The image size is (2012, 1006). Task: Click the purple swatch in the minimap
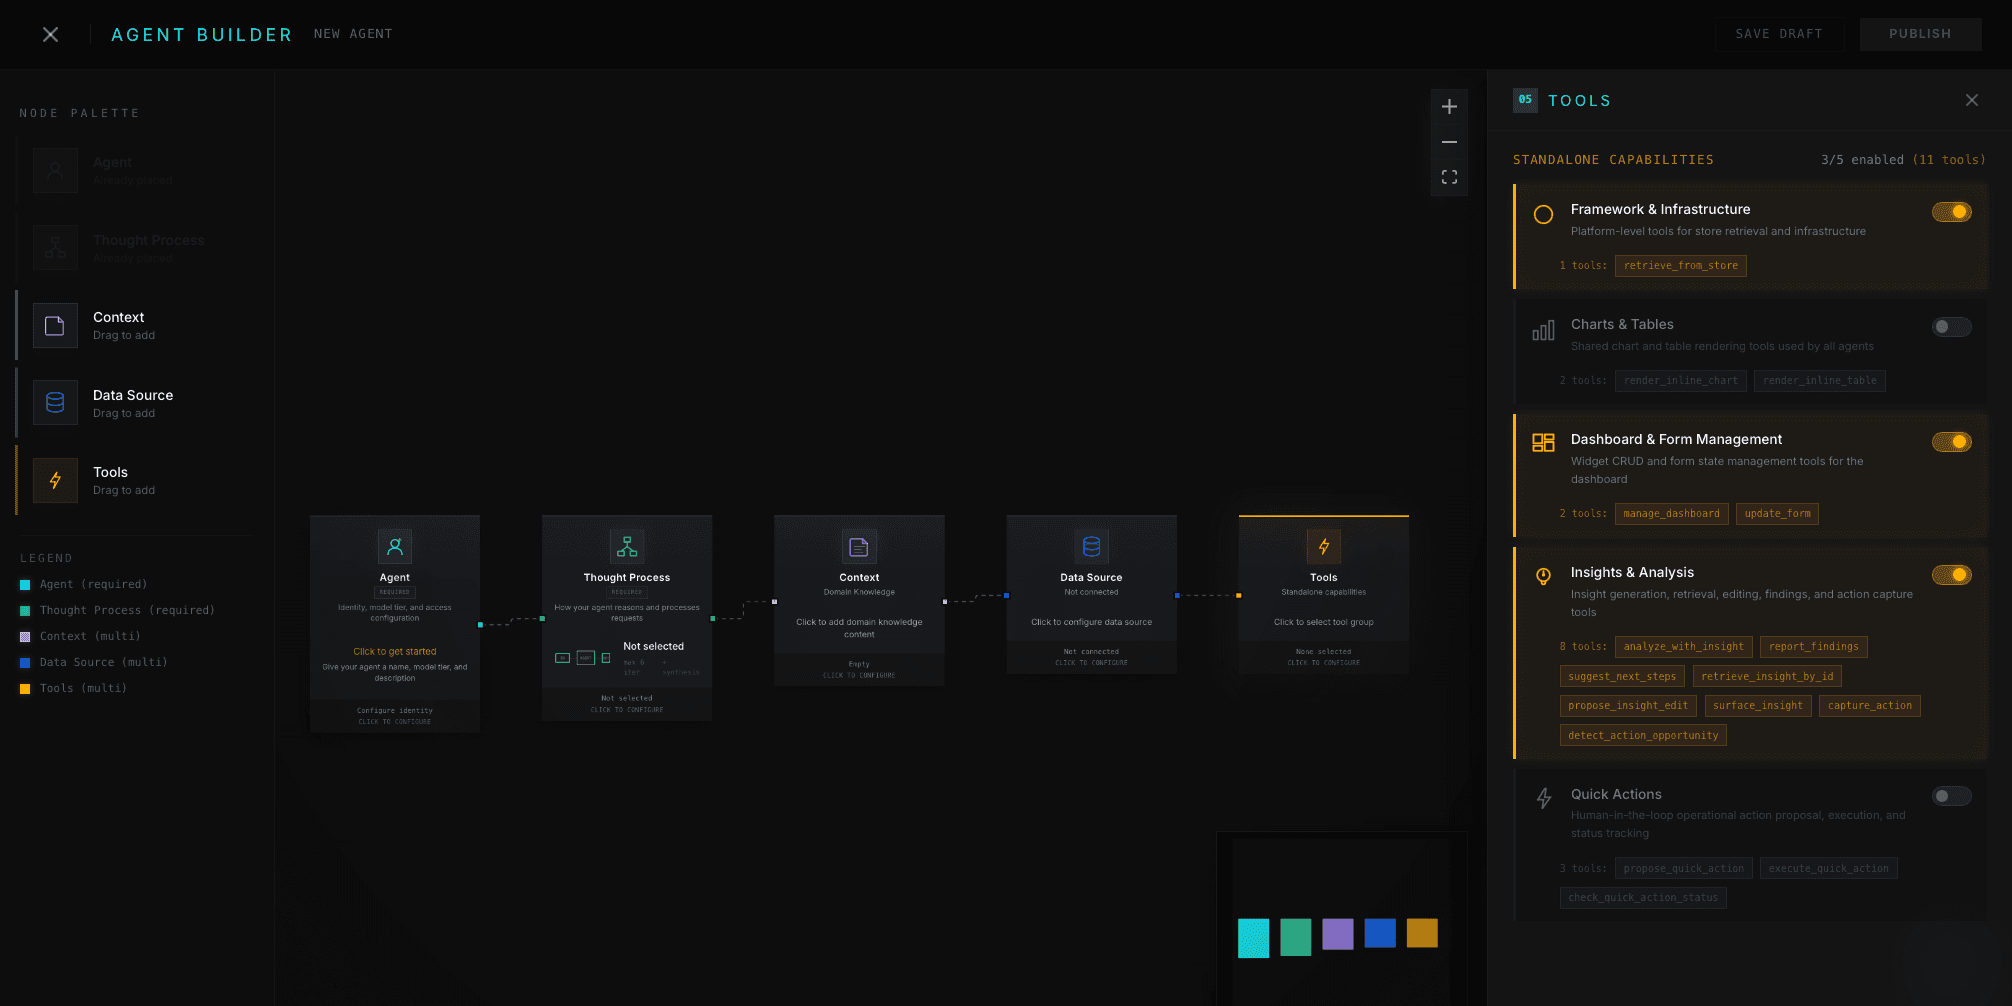coord(1337,934)
